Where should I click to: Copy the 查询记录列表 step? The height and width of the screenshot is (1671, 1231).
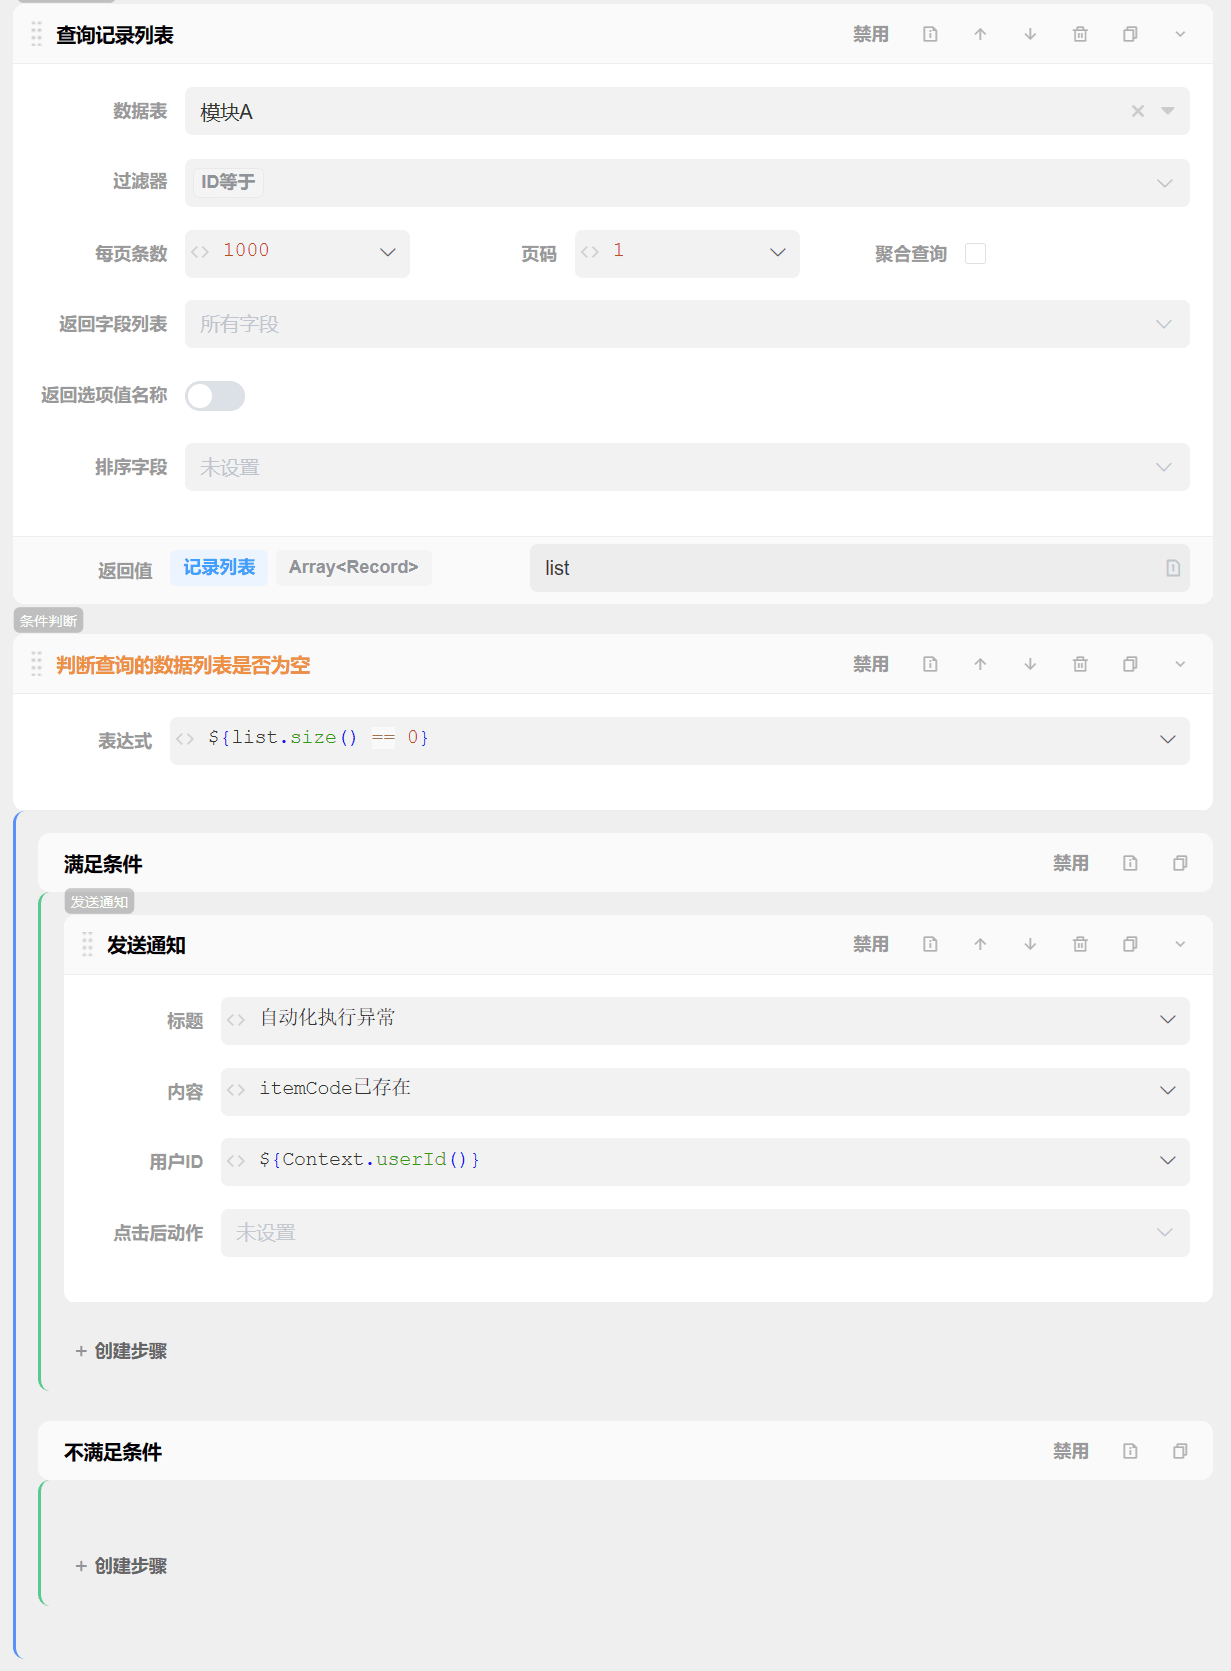point(1130,35)
